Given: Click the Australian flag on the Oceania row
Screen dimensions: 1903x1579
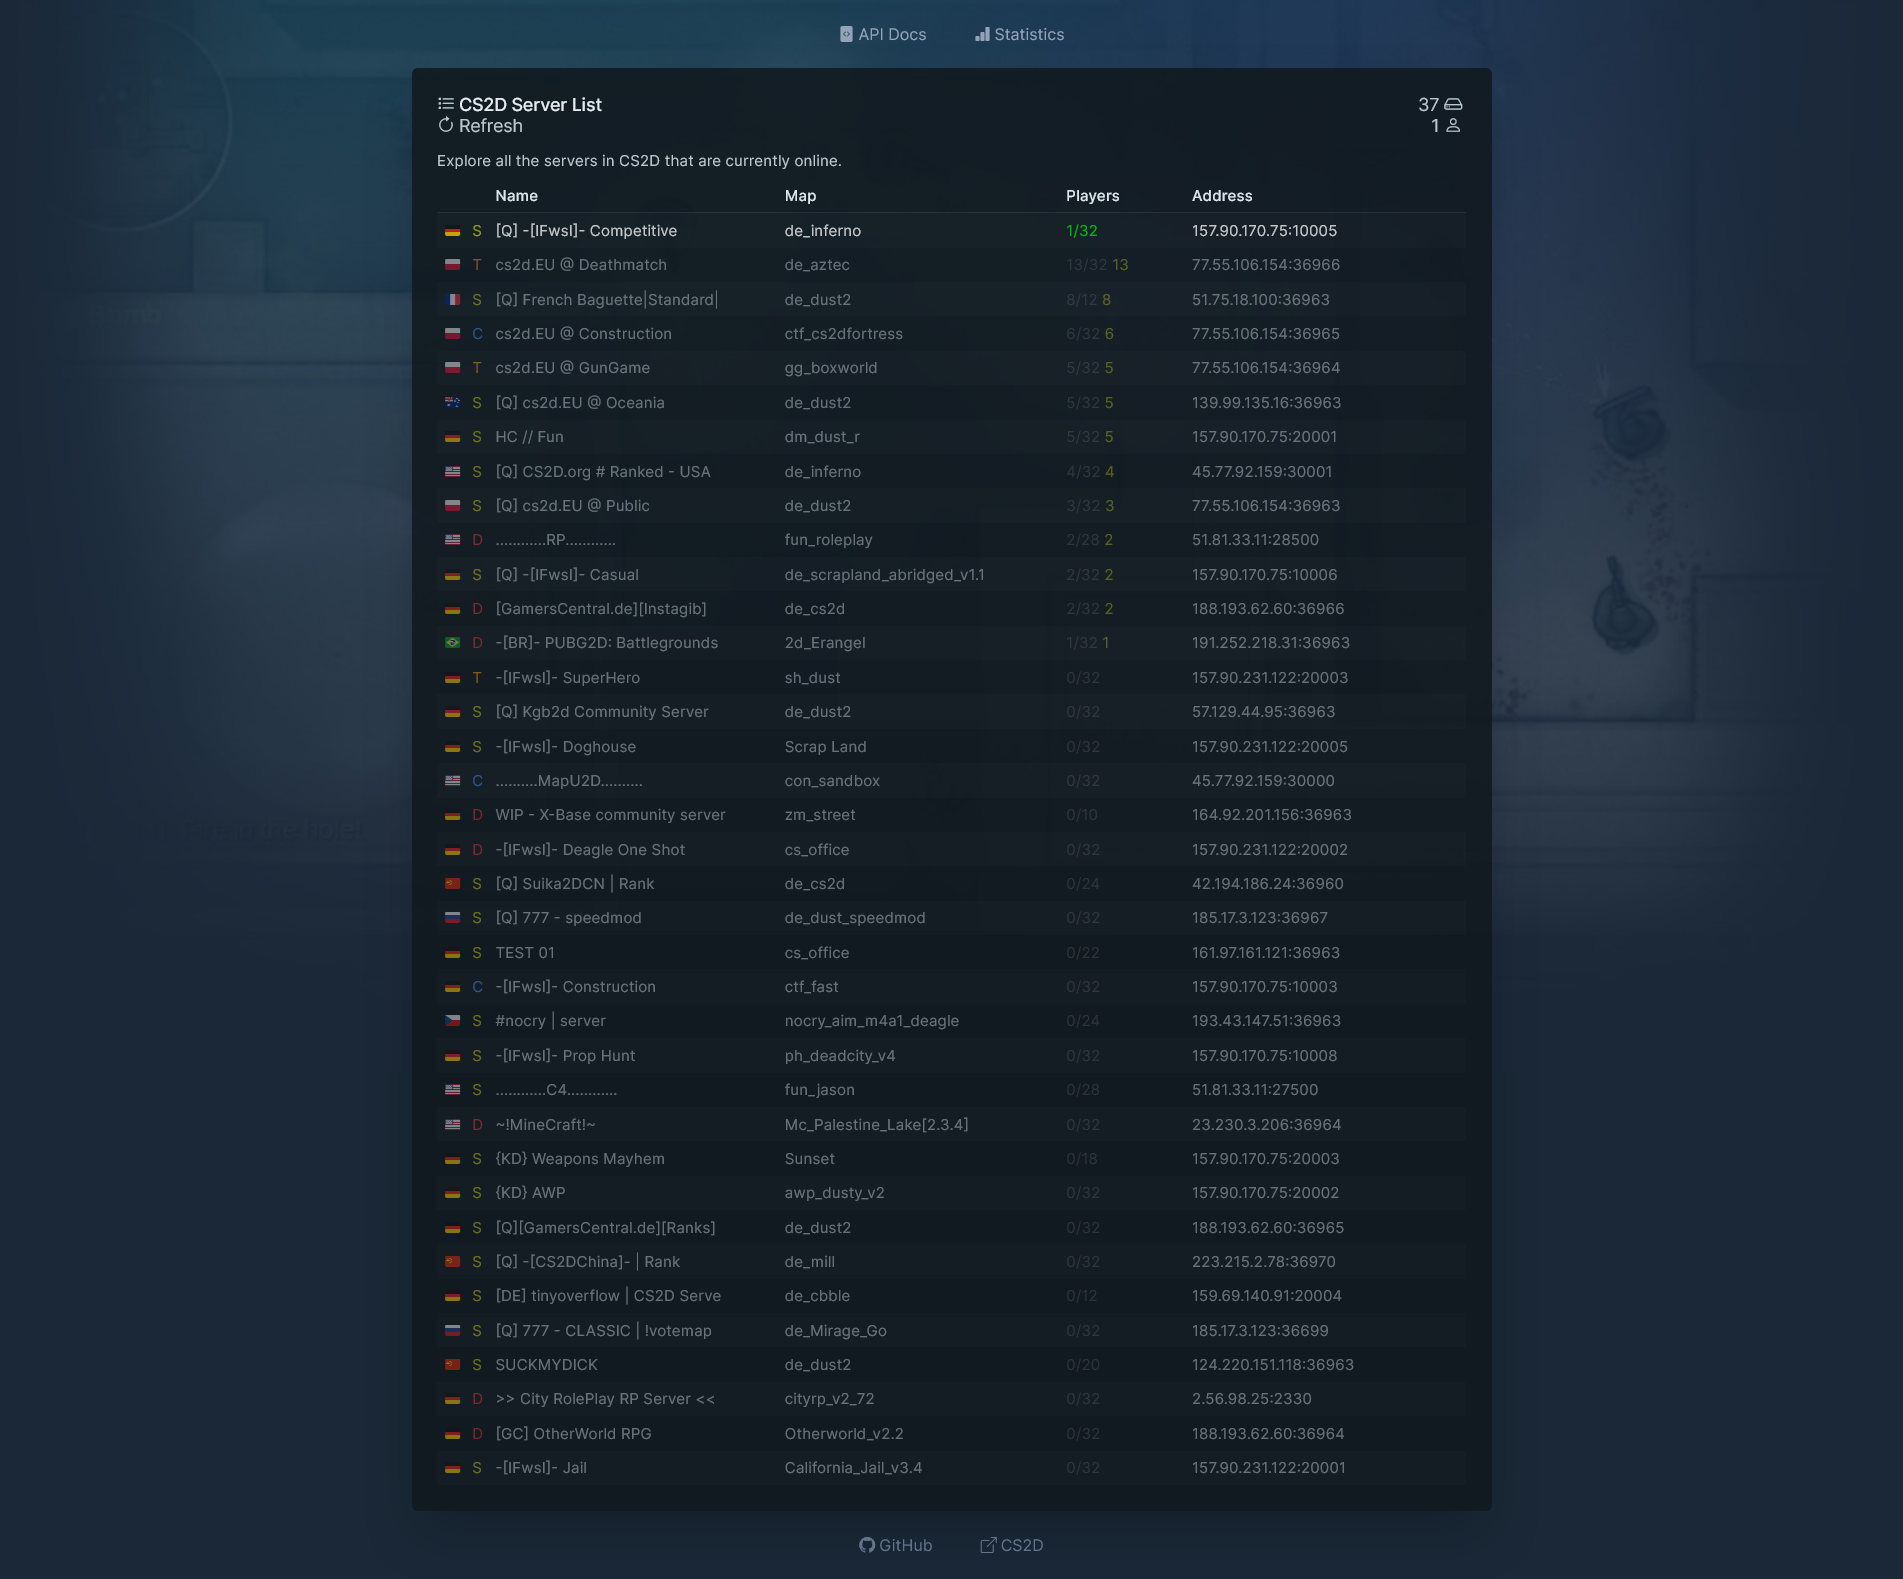Looking at the screenshot, I should click(x=452, y=403).
